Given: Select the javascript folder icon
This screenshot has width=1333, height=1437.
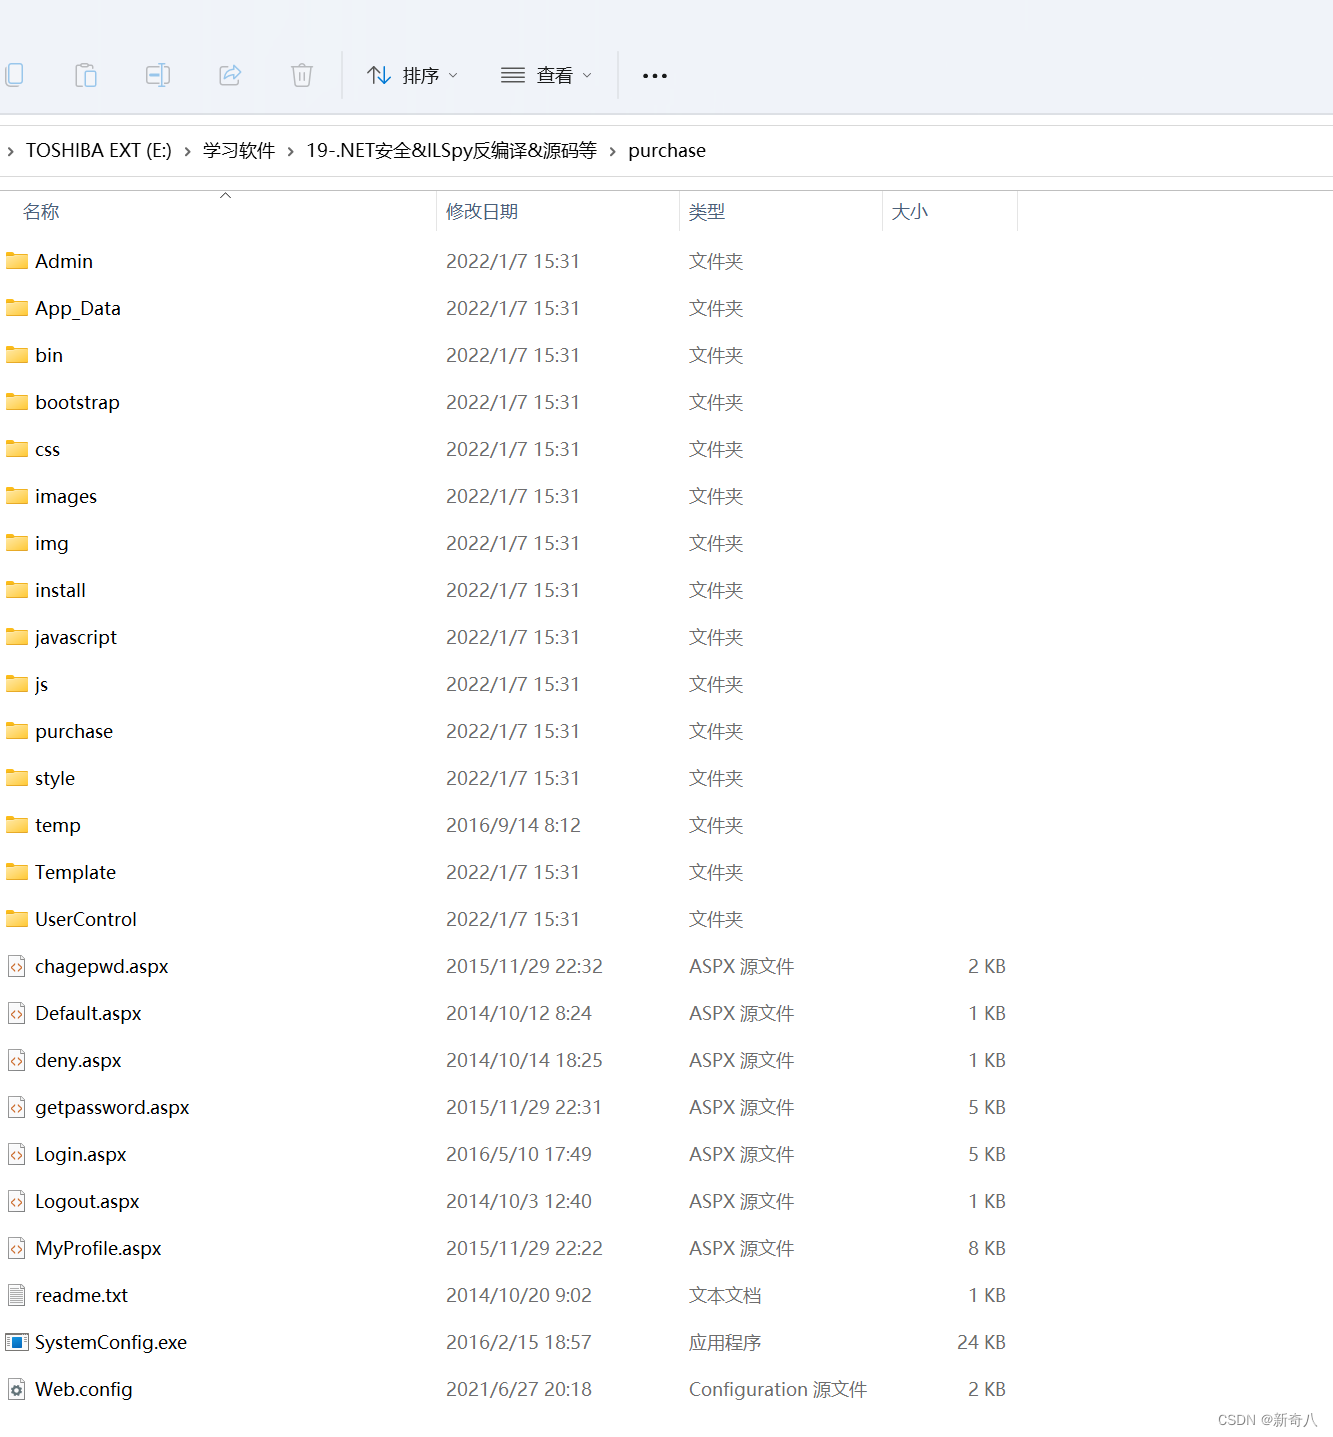Looking at the screenshot, I should click(x=17, y=637).
